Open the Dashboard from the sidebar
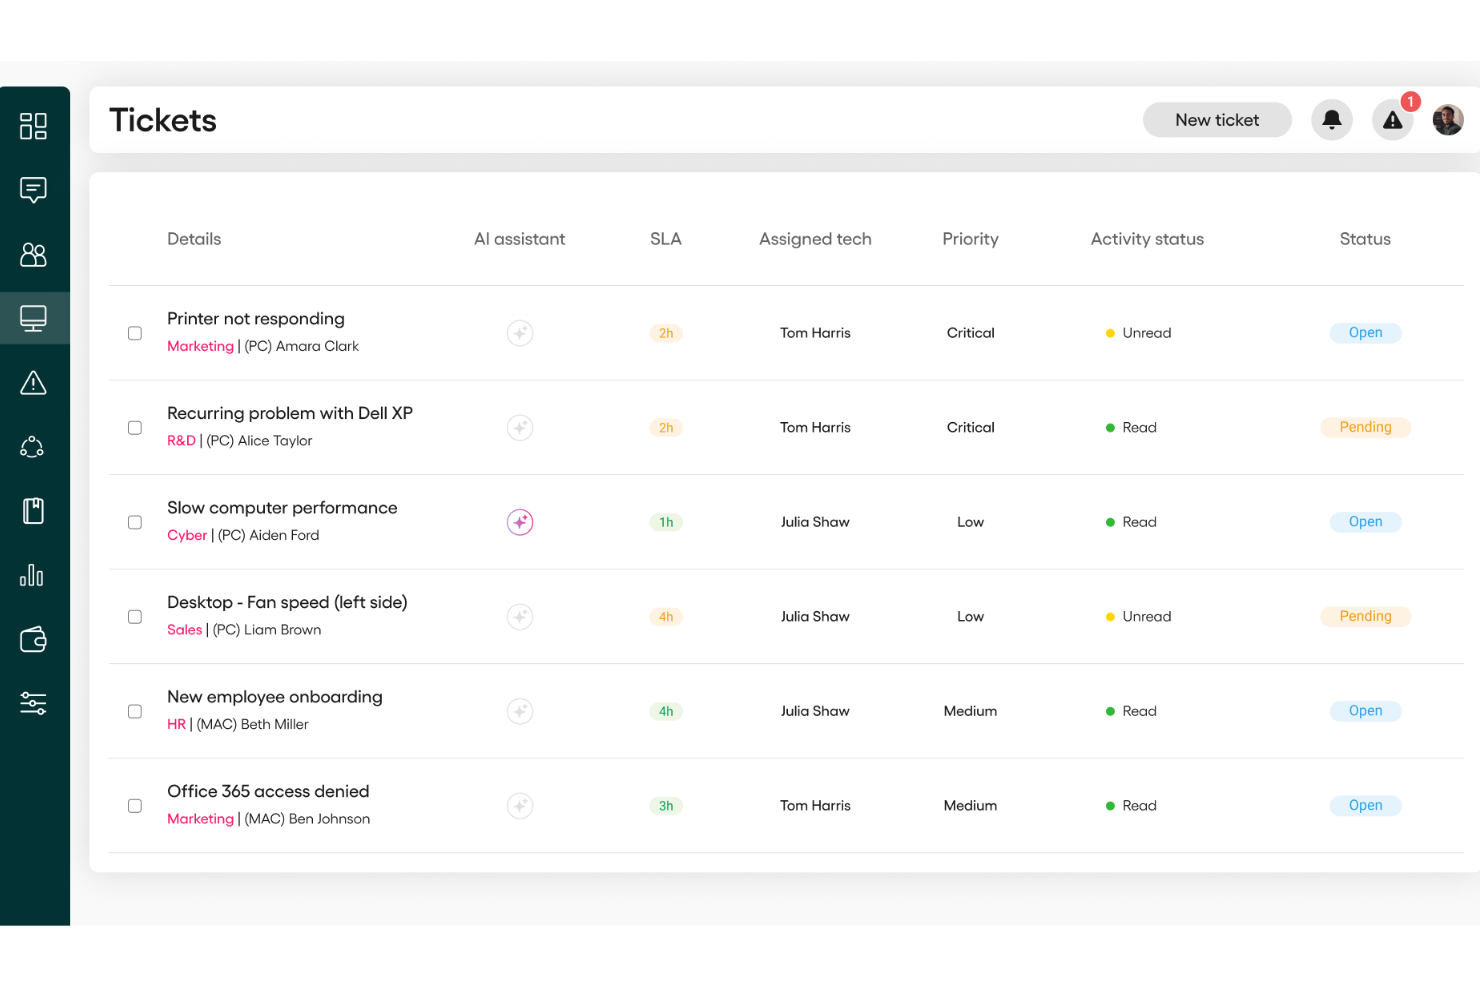The width and height of the screenshot is (1480, 987). point(34,126)
